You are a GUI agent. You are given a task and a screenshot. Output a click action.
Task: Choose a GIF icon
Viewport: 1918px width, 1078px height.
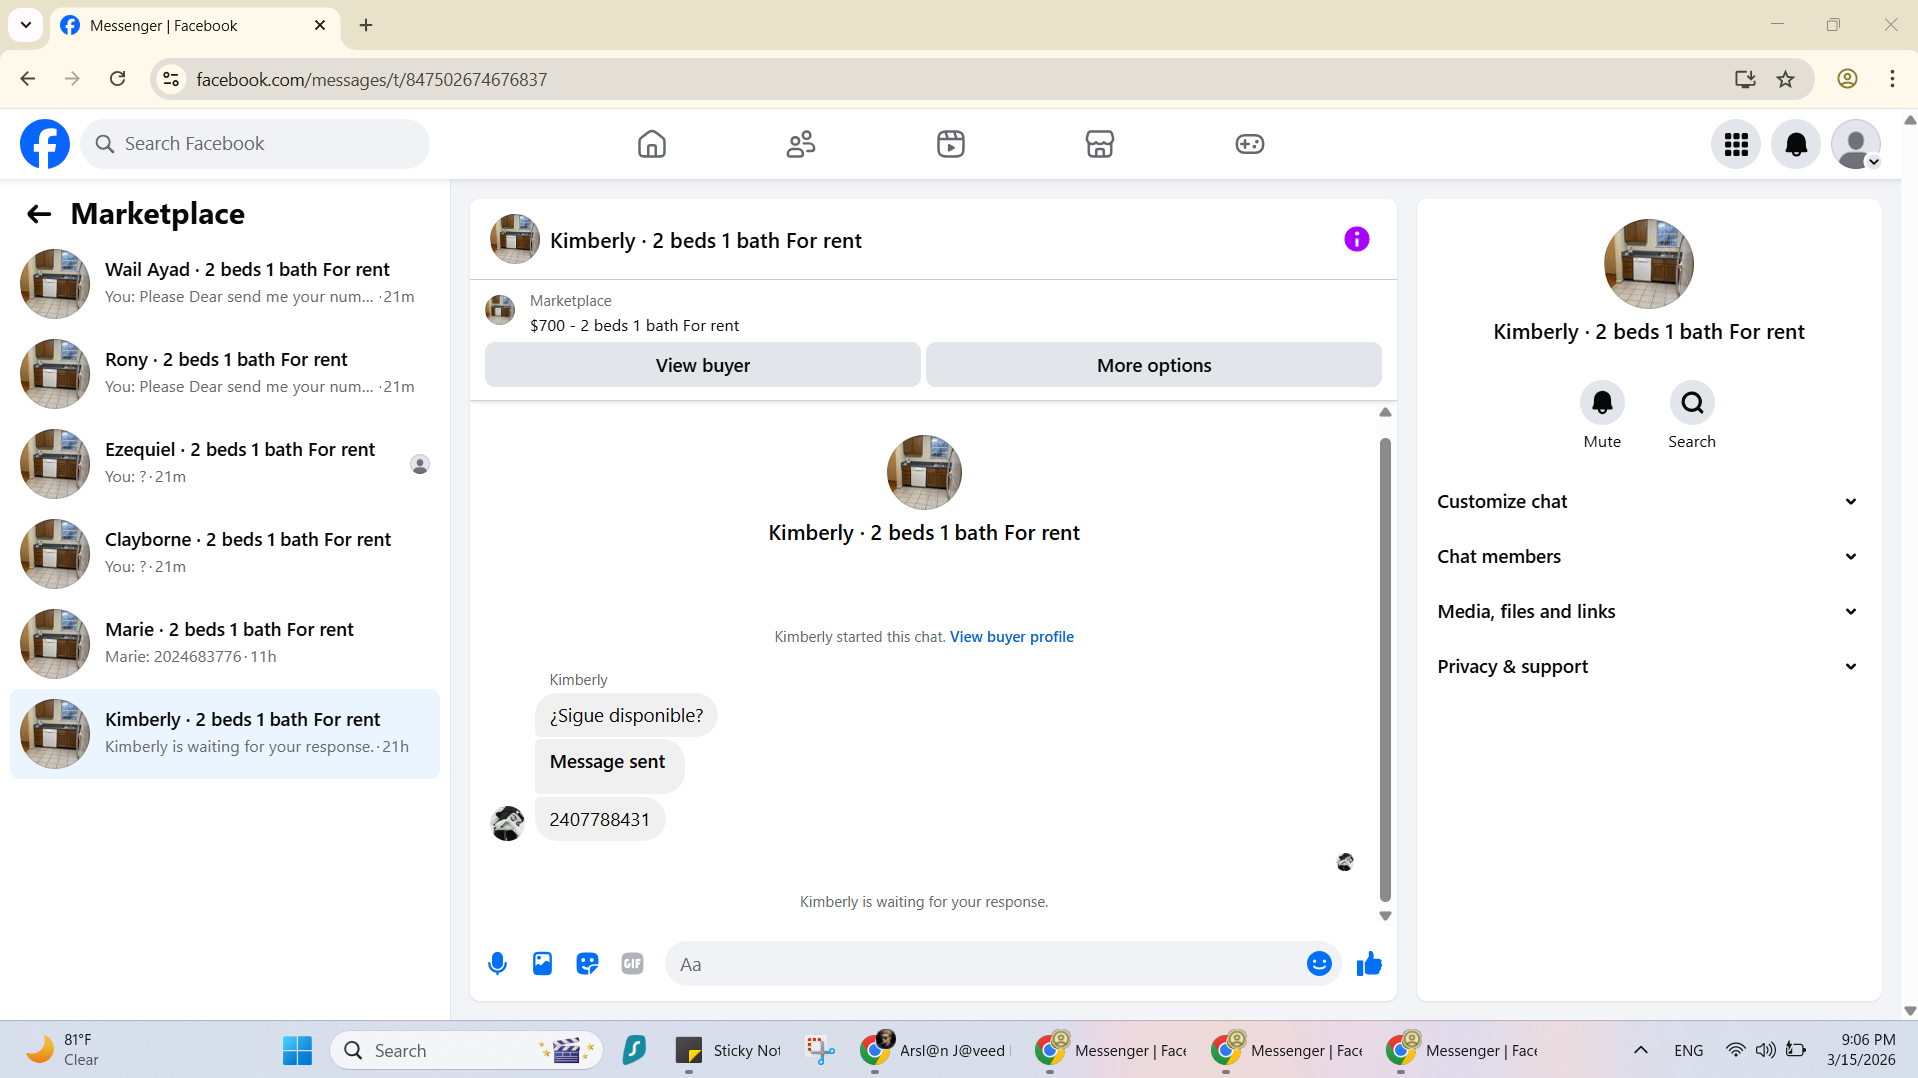point(632,964)
